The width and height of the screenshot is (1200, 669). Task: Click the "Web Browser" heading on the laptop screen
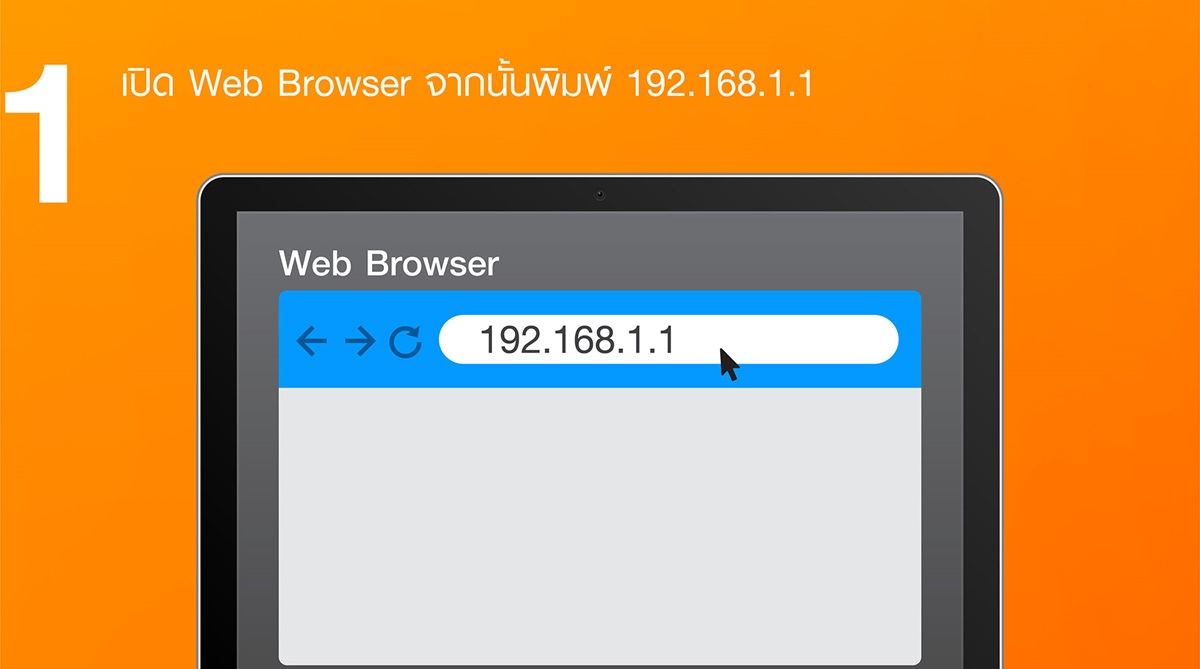pos(389,264)
